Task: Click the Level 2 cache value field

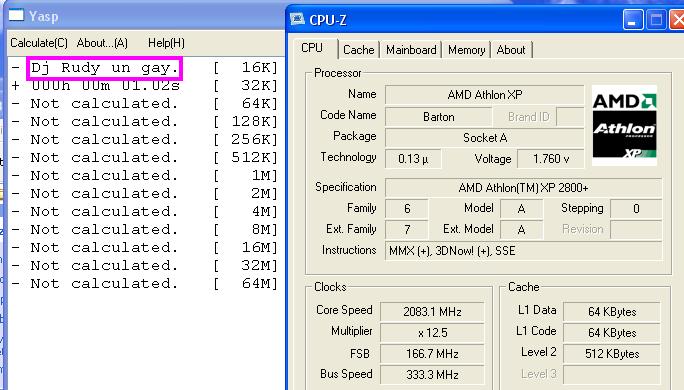Action: [x=612, y=353]
